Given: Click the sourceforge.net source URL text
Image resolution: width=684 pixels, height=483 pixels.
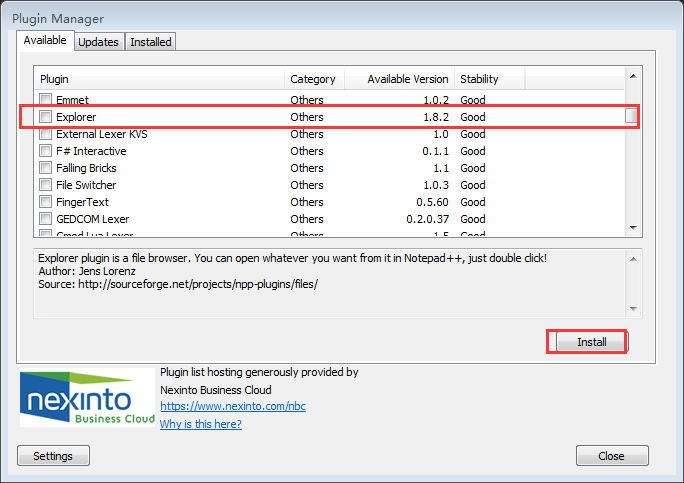Looking at the screenshot, I should [x=198, y=284].
